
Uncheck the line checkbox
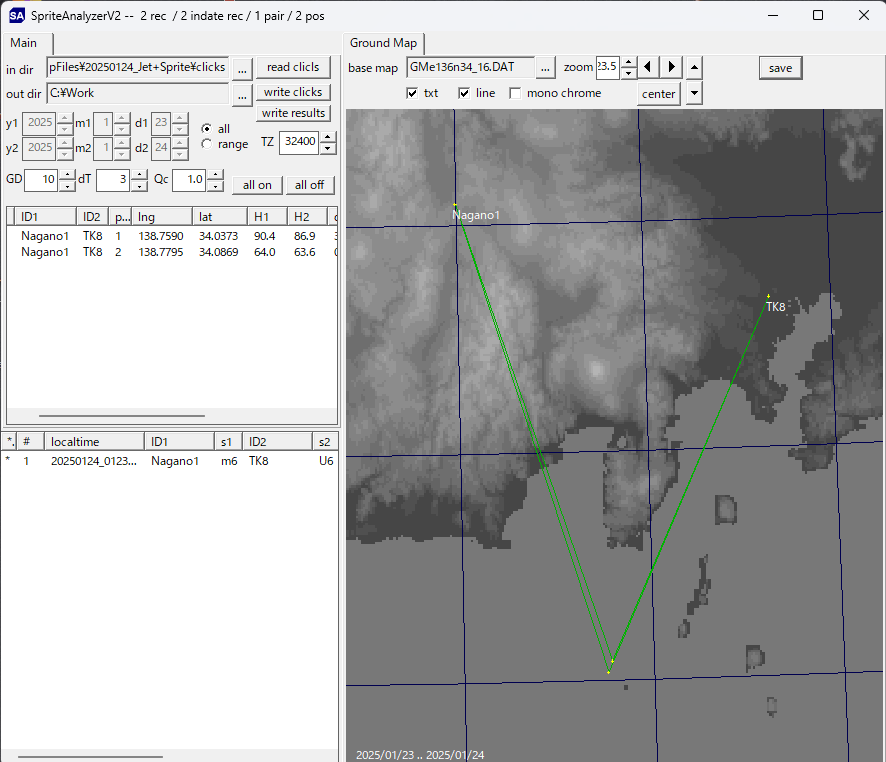point(464,93)
